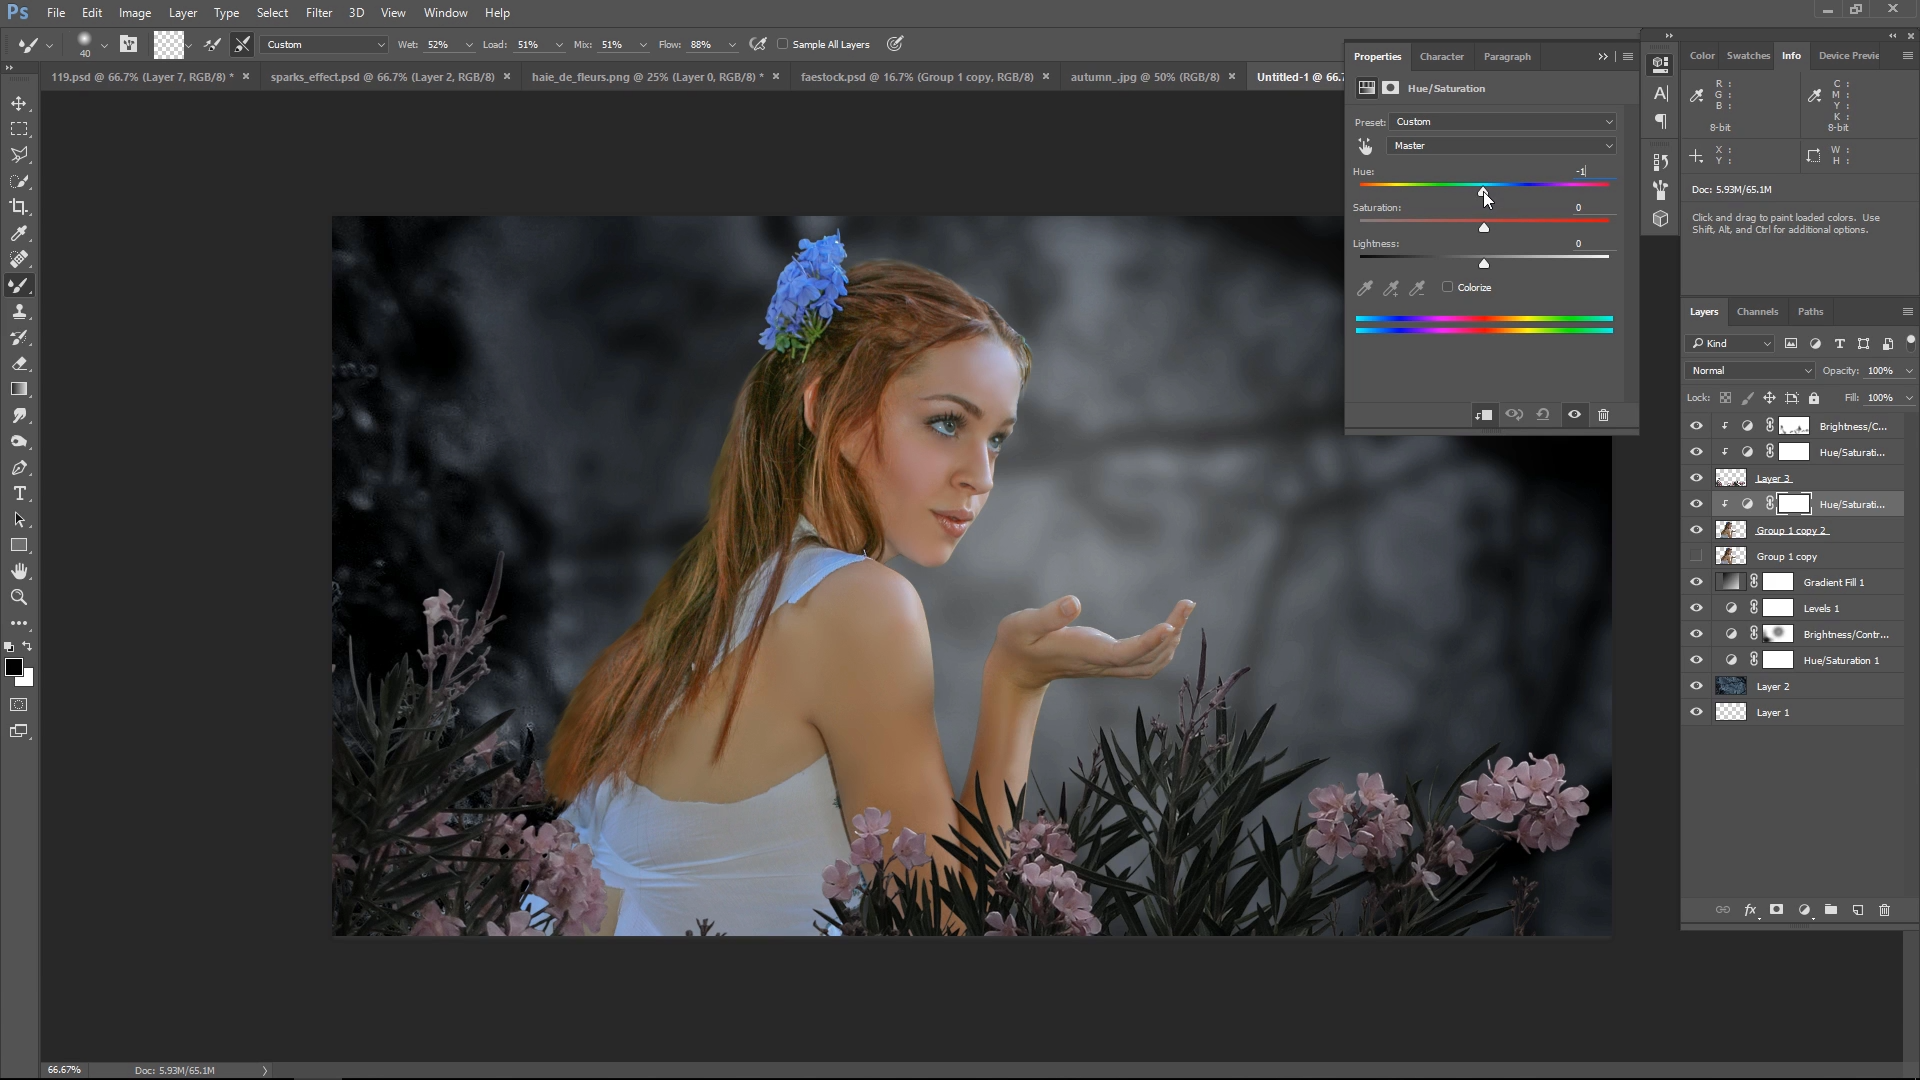Image resolution: width=1920 pixels, height=1080 pixels.
Task: Select the Crop tool
Action: click(x=19, y=207)
